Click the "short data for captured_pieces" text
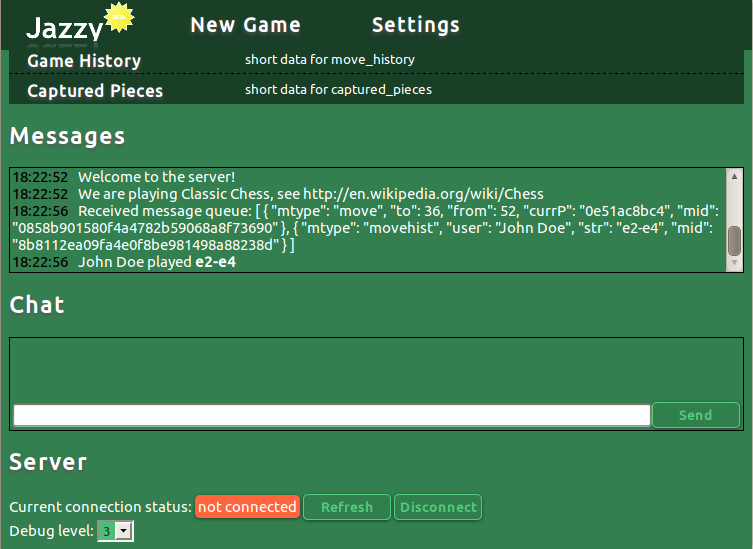Image resolution: width=753 pixels, height=549 pixels. (338, 90)
